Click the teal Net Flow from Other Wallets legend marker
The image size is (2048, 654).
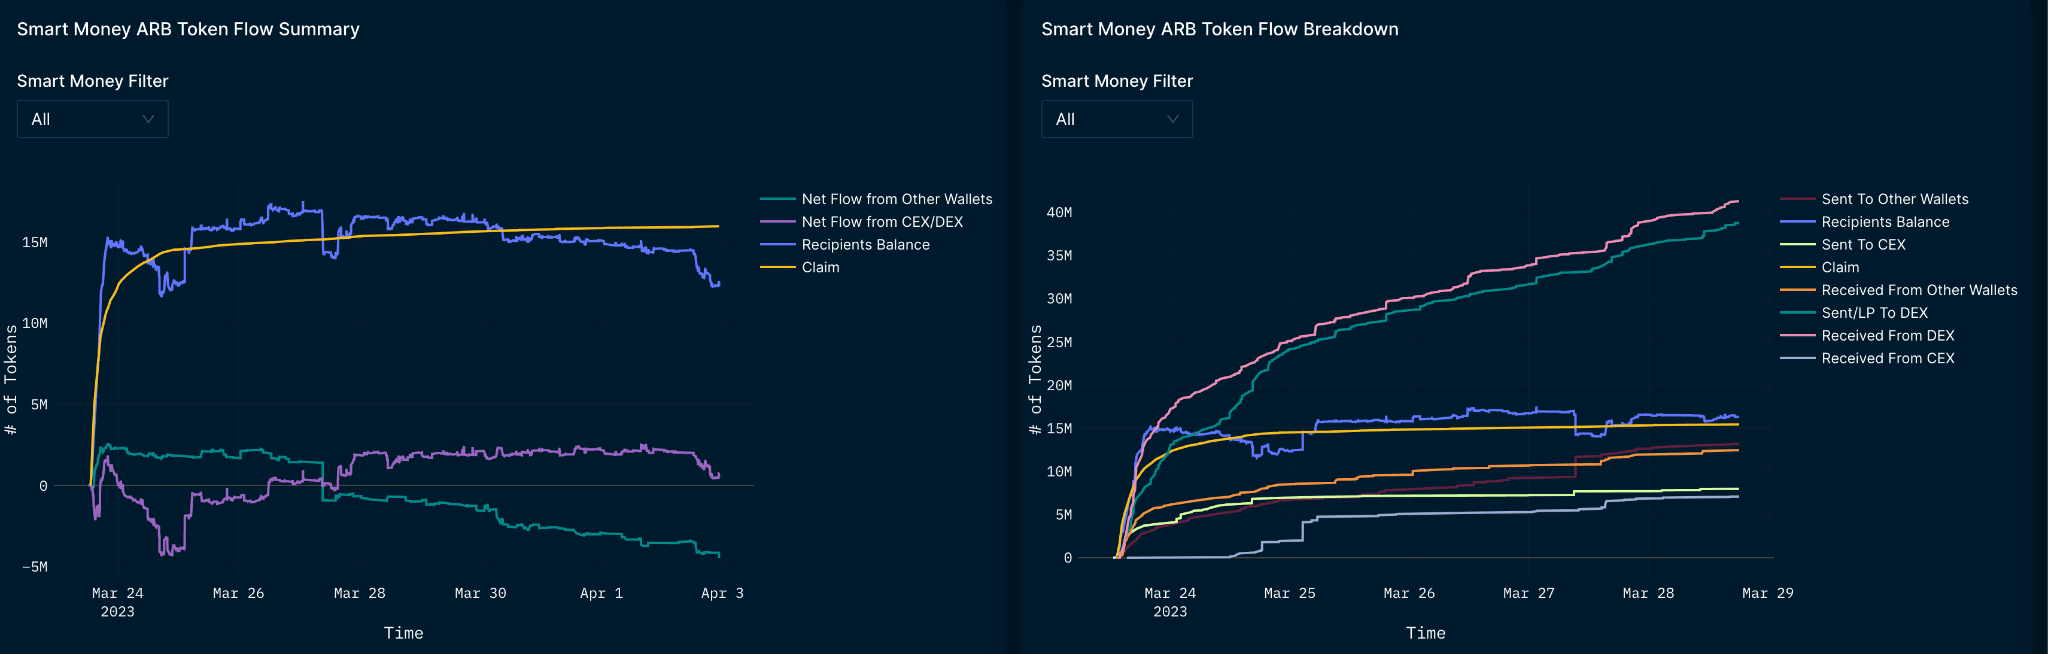click(779, 199)
